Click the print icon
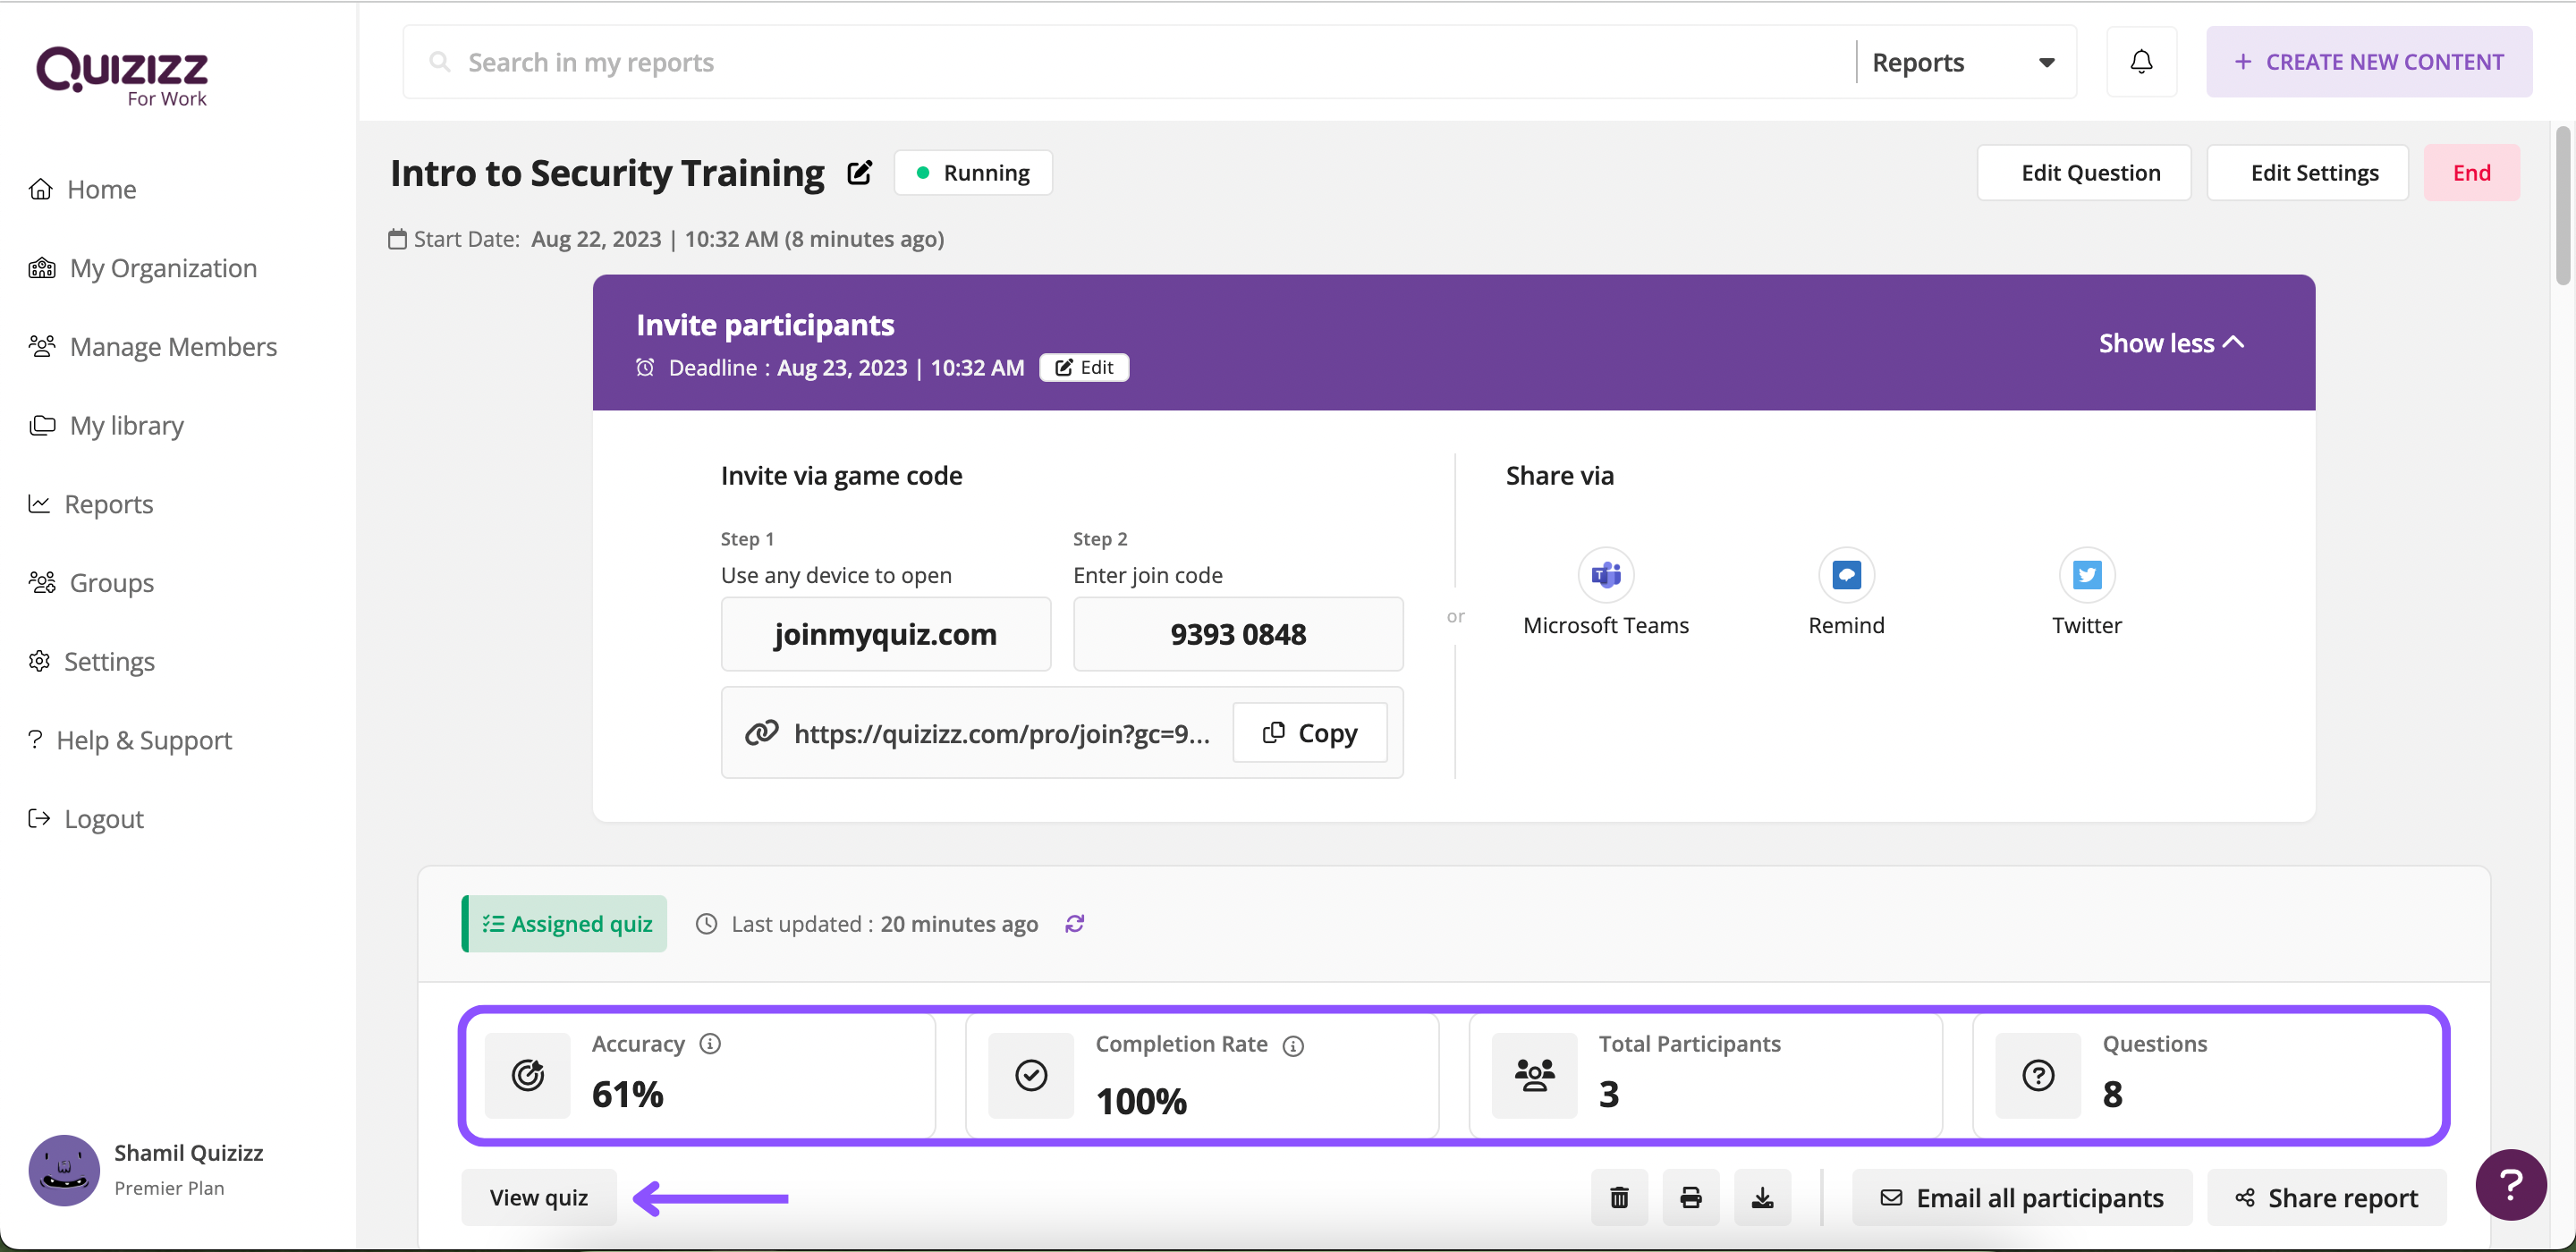 point(1690,1197)
